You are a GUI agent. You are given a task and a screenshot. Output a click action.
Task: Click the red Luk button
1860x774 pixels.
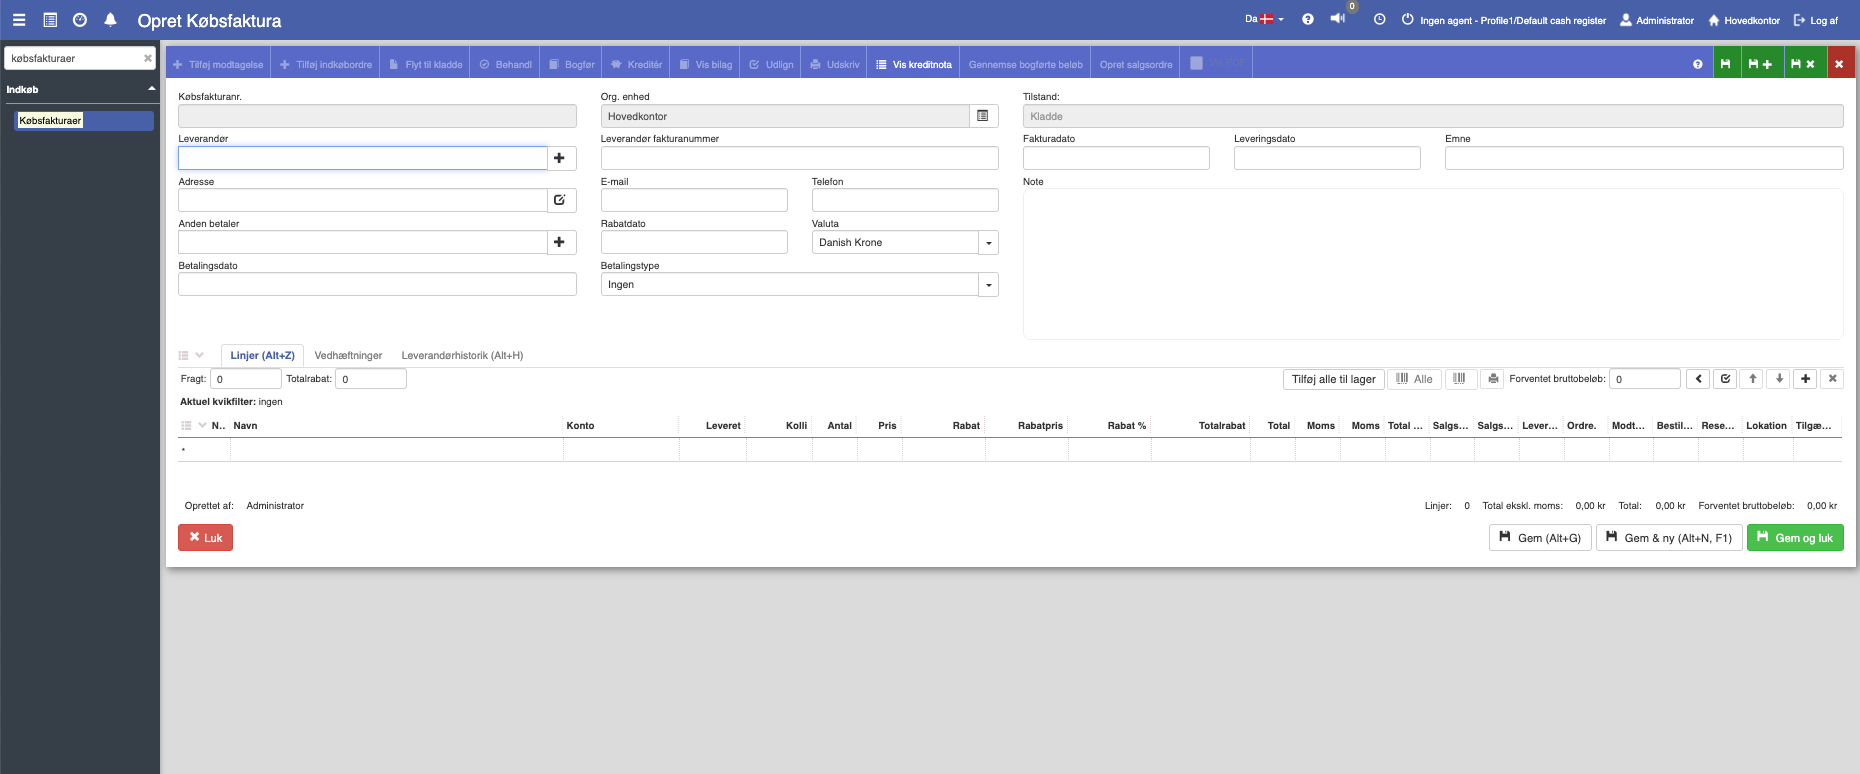(206, 538)
